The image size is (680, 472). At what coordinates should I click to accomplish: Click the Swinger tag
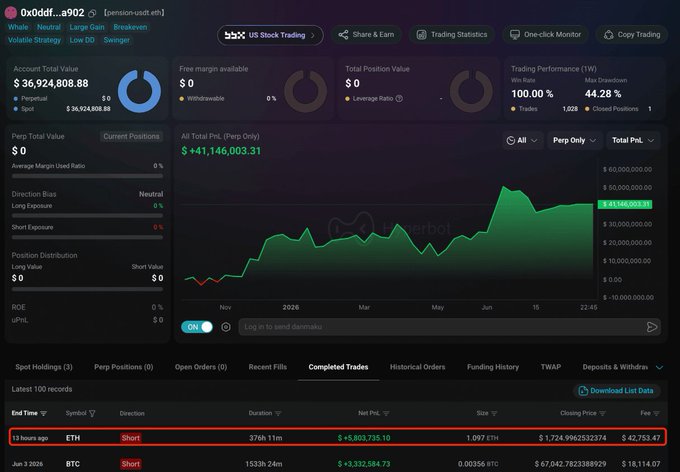click(116, 40)
